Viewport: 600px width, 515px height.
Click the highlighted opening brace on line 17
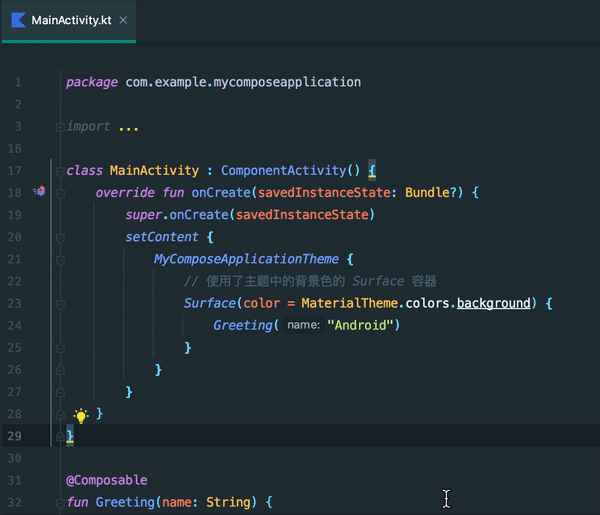pos(372,170)
